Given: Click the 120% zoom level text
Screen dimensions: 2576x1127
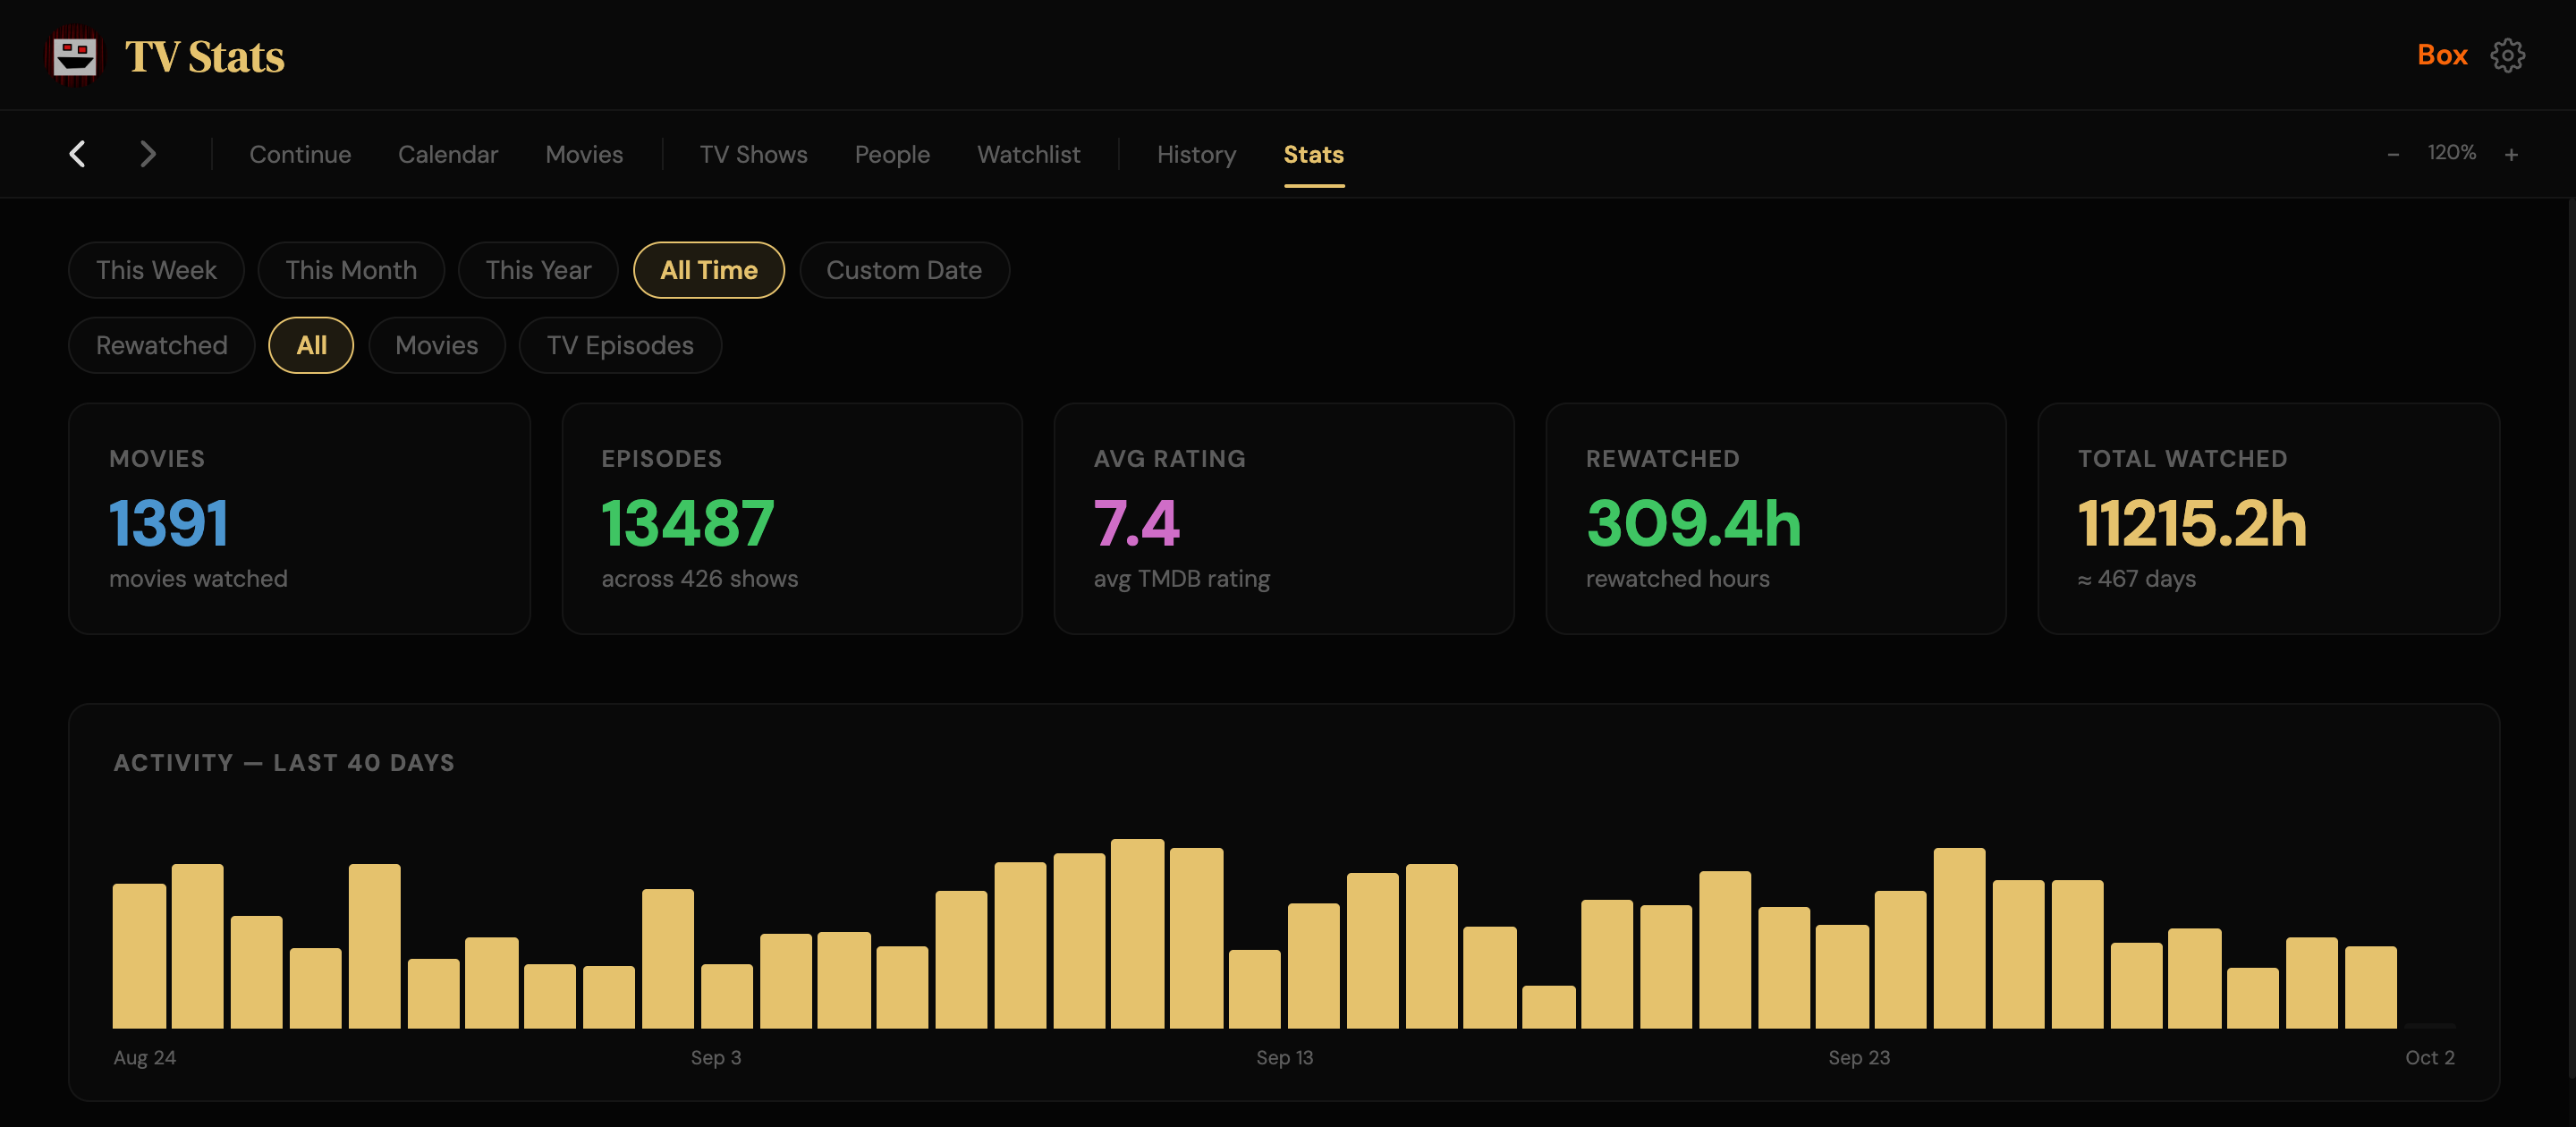Looking at the screenshot, I should coord(2452,153).
